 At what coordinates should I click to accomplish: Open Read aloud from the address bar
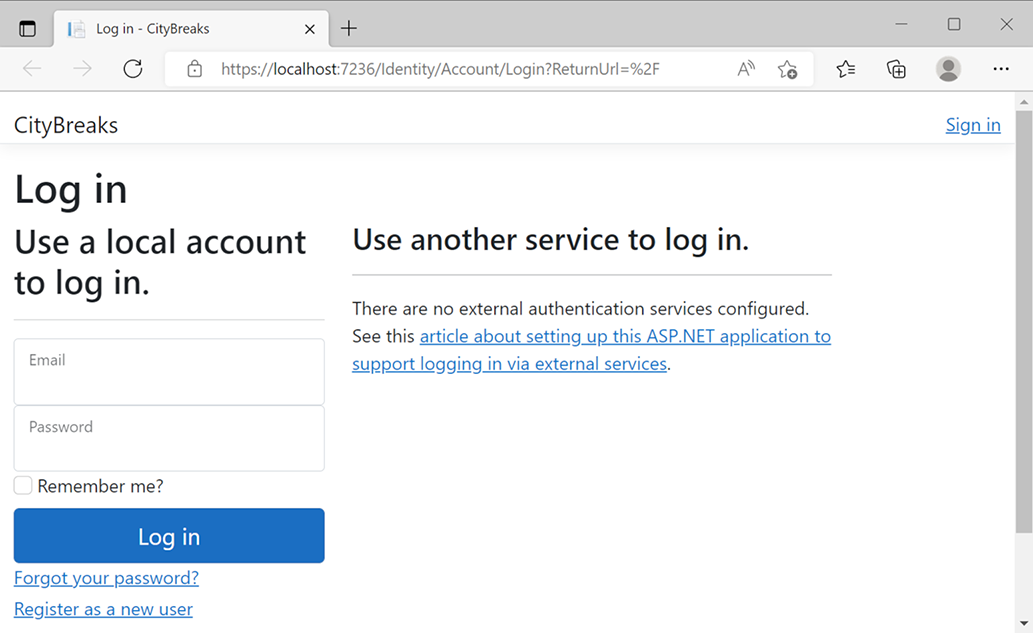point(746,69)
